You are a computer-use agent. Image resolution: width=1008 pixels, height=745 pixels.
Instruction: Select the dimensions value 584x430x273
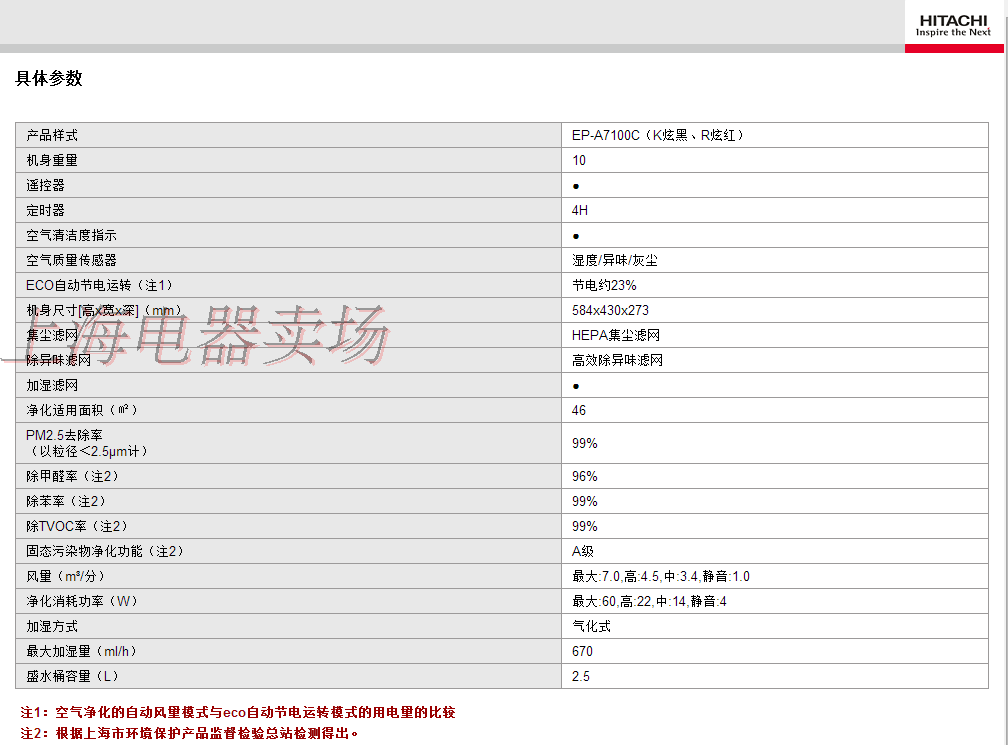(x=610, y=310)
